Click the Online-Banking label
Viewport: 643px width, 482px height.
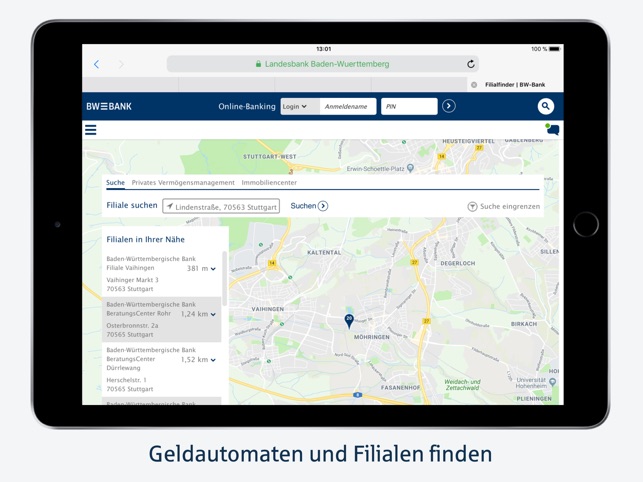click(x=247, y=106)
